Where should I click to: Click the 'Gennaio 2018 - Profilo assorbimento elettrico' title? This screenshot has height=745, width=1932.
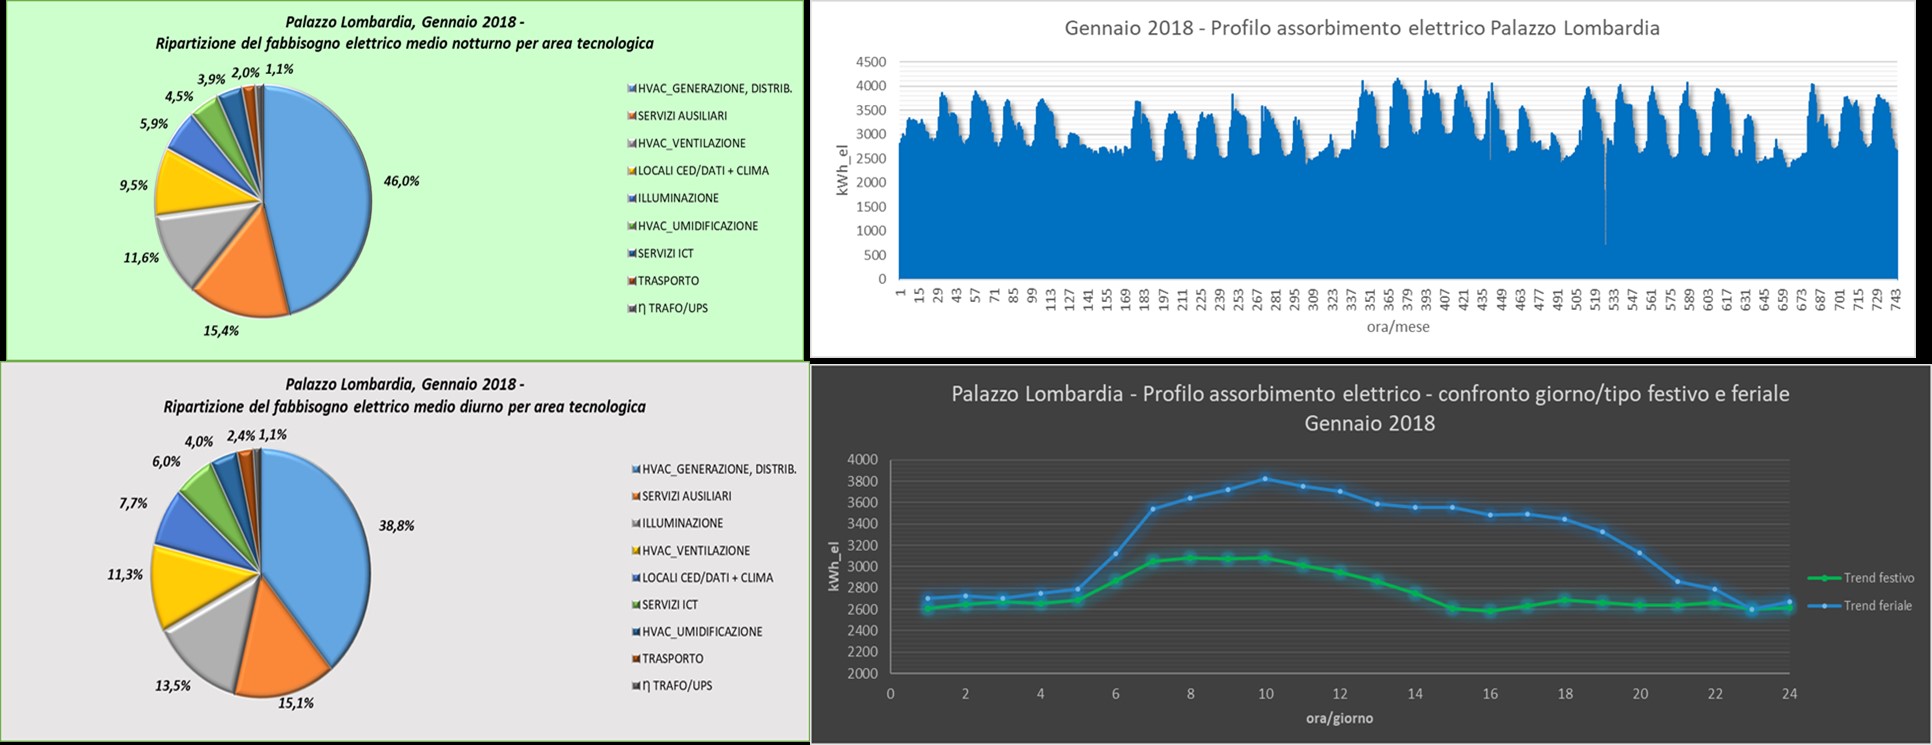point(1362,28)
